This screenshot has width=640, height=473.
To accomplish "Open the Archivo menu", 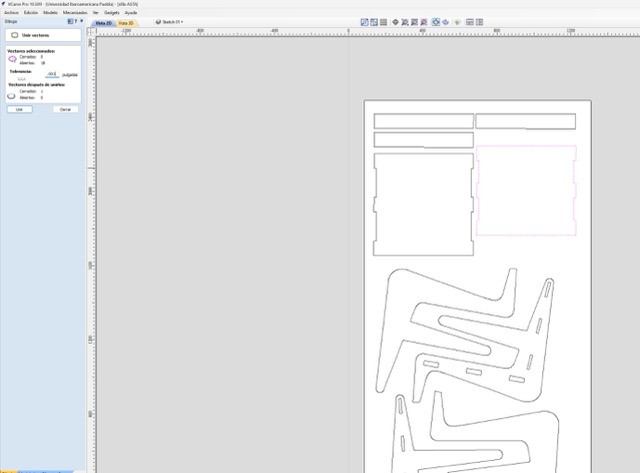I will (x=11, y=13).
